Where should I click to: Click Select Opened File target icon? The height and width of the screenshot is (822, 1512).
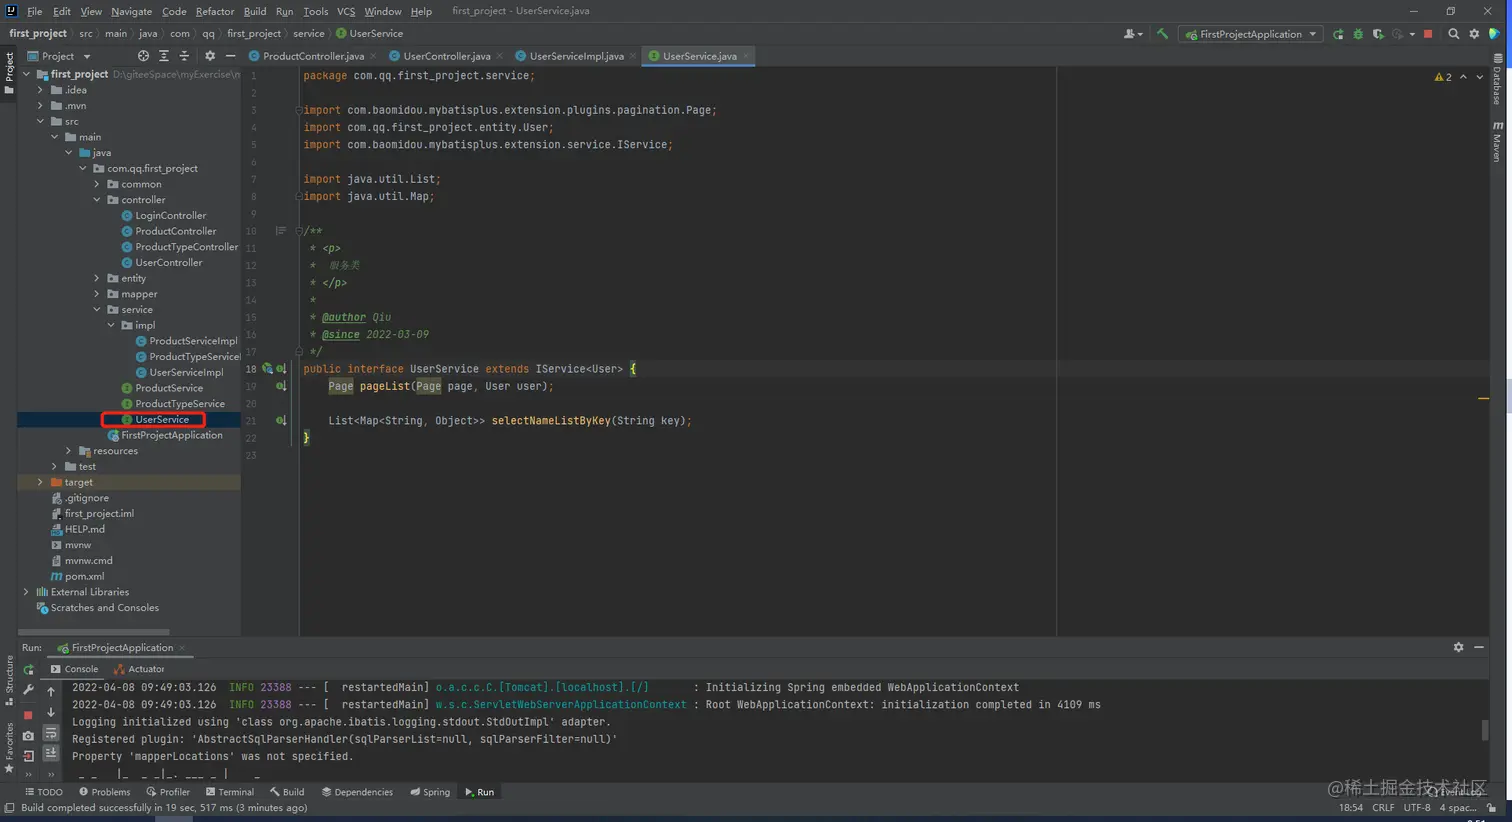coord(143,56)
